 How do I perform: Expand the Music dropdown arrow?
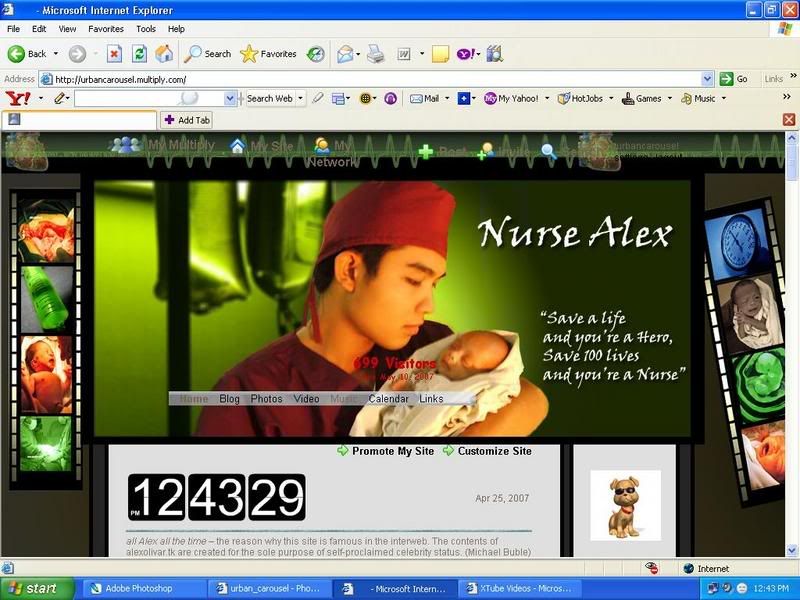tap(723, 98)
